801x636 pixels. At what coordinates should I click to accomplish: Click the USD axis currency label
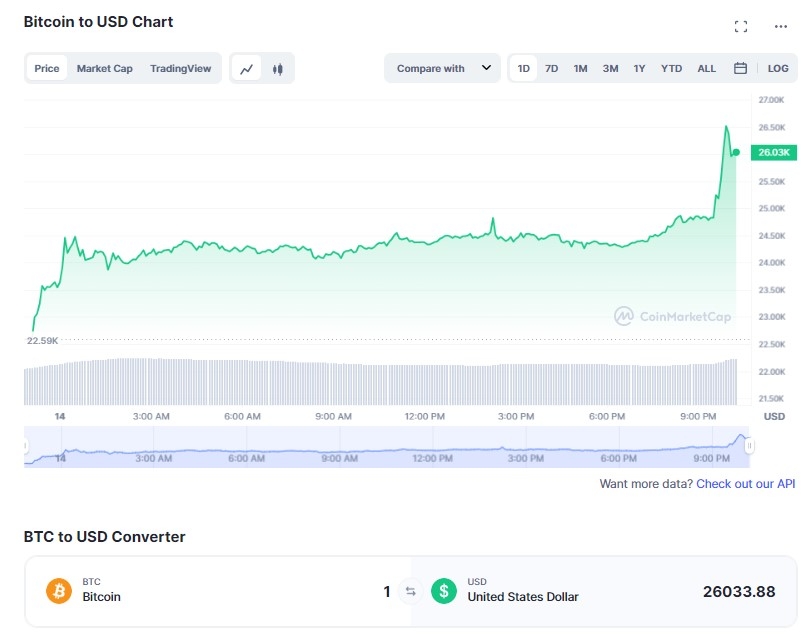[774, 416]
